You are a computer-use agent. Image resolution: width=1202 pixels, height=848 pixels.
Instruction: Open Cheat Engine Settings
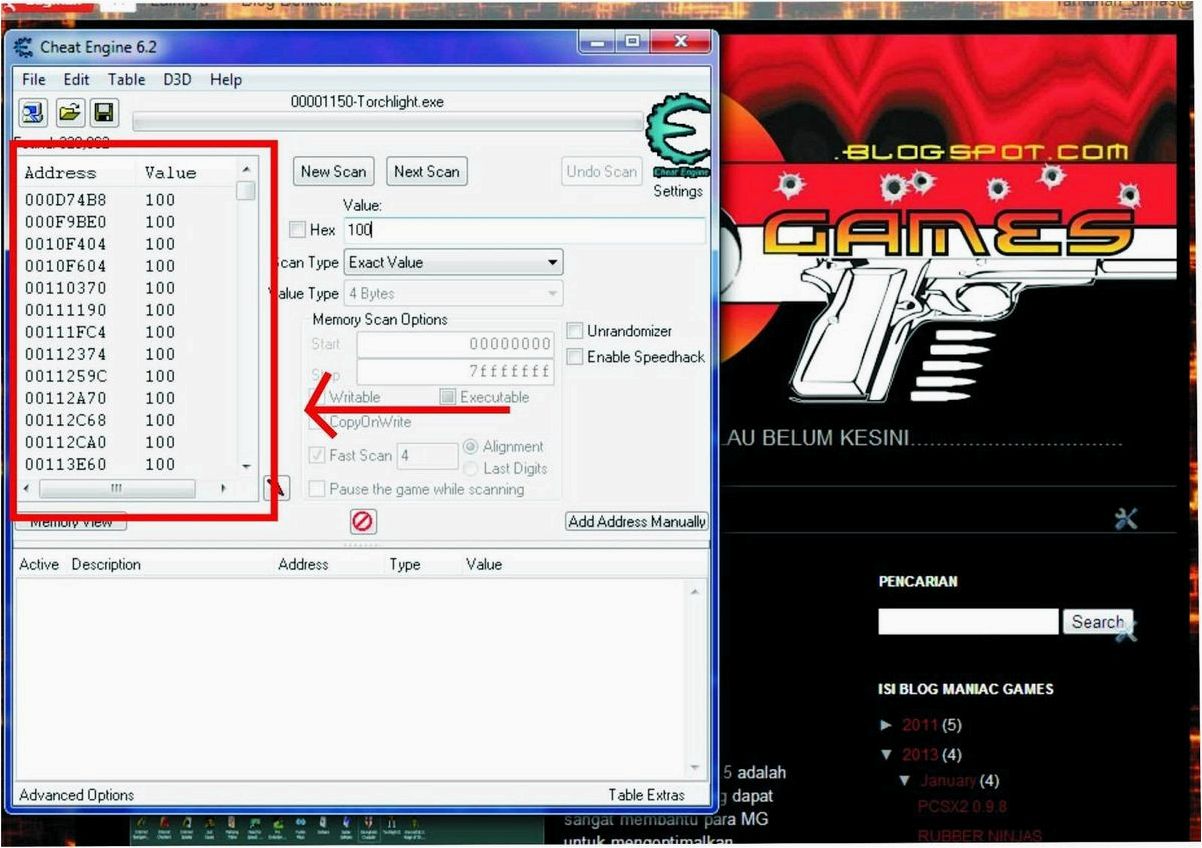(678, 191)
